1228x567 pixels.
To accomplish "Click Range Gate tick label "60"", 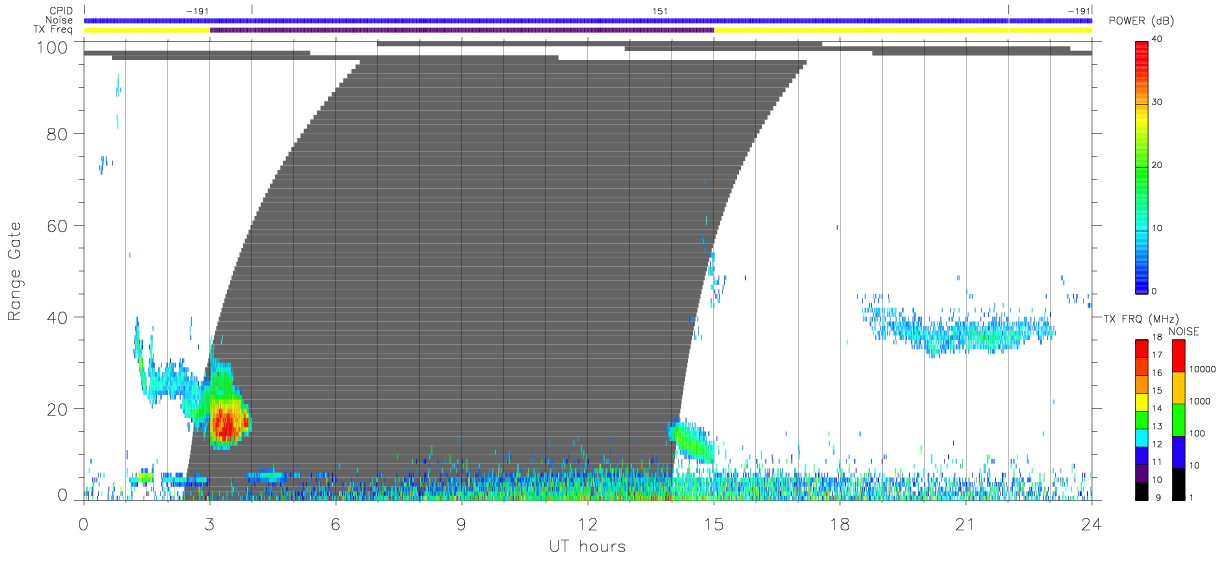I will pos(59,226).
